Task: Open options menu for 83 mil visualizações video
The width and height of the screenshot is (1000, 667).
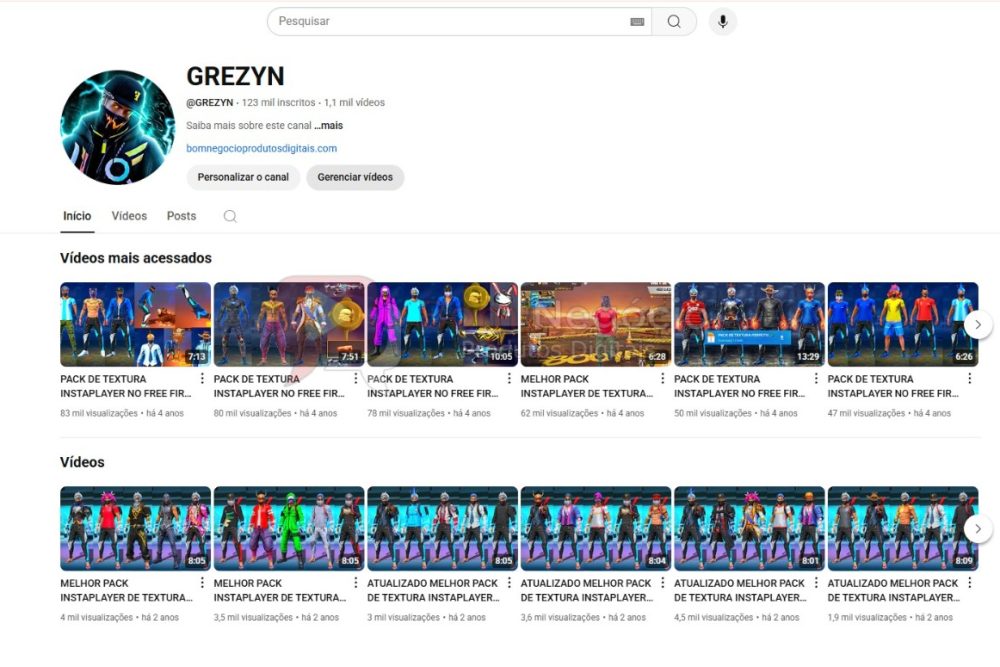Action: [203, 379]
